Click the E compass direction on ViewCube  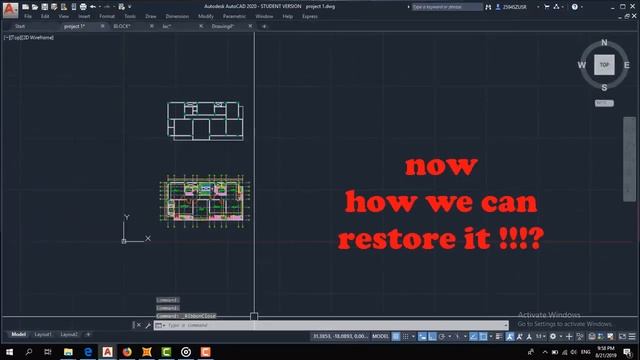pos(627,65)
